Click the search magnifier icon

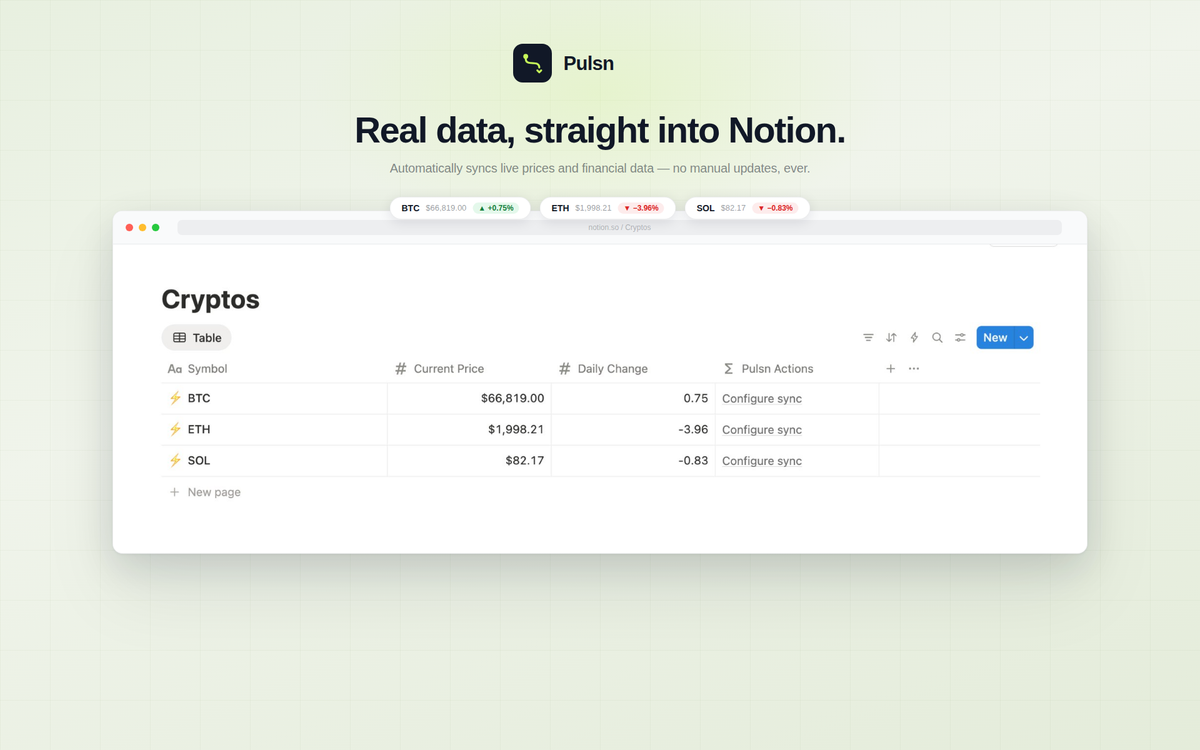[937, 338]
